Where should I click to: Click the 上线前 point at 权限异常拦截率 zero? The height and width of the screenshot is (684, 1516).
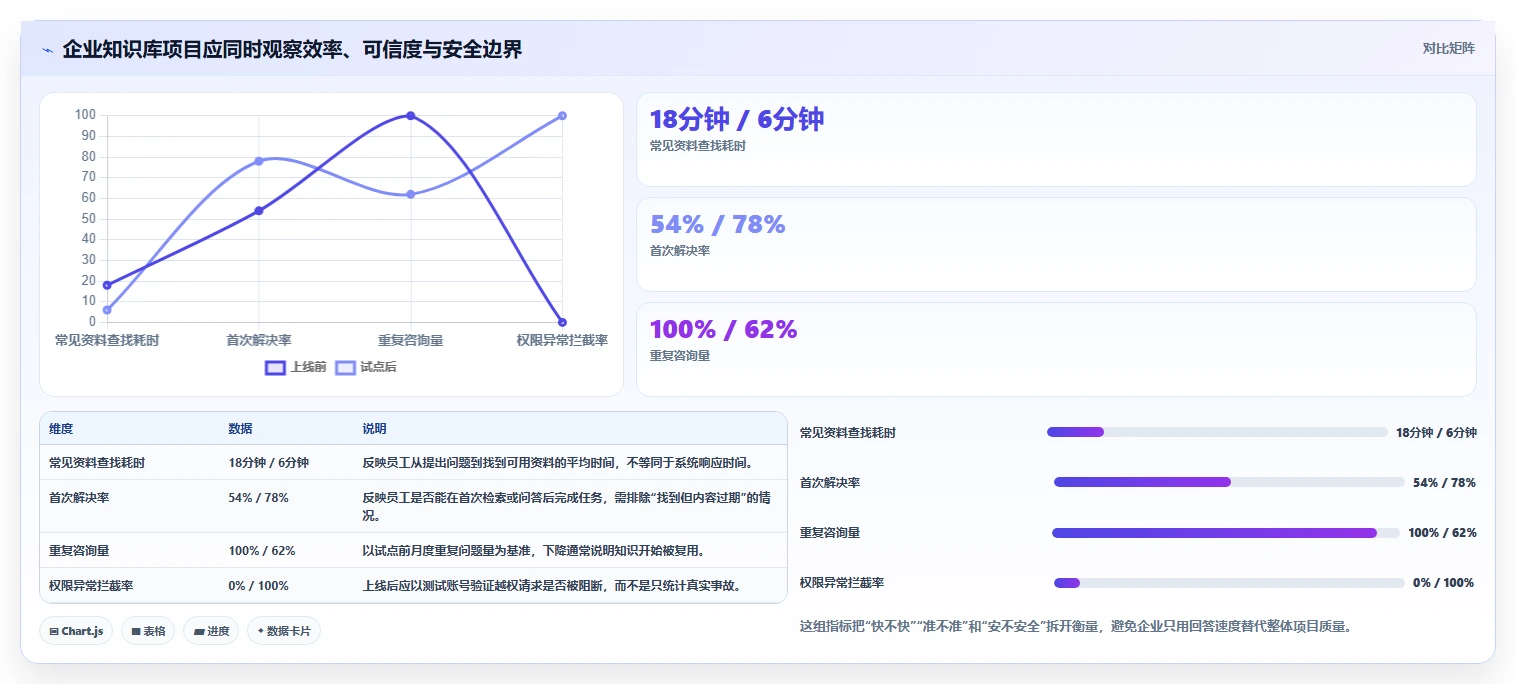point(562,322)
